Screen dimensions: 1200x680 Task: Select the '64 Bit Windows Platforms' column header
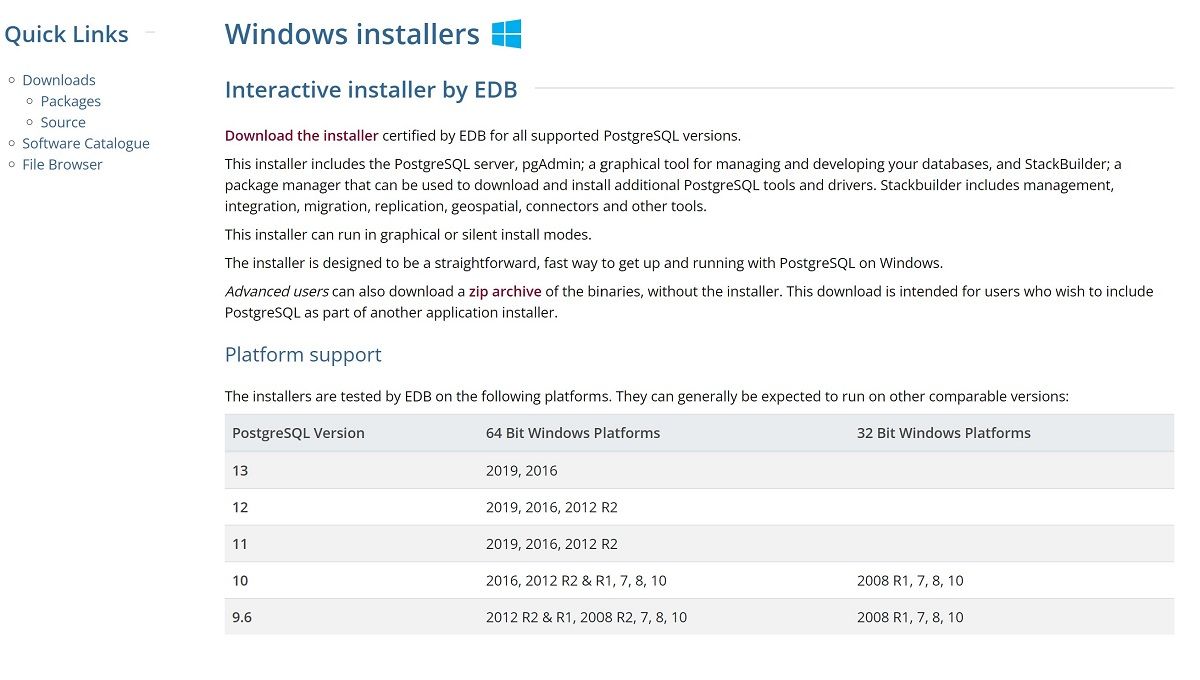573,433
